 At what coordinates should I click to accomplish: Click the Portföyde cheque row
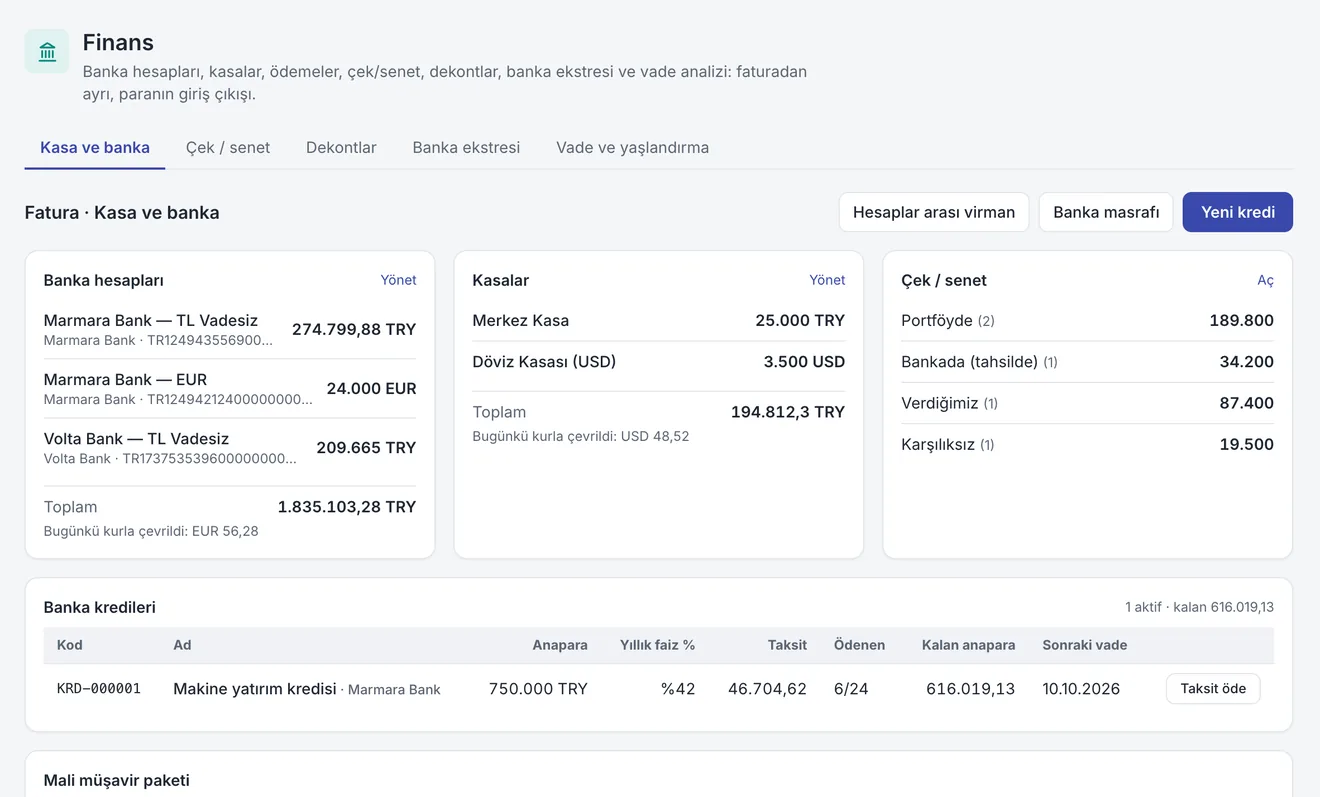1088,320
